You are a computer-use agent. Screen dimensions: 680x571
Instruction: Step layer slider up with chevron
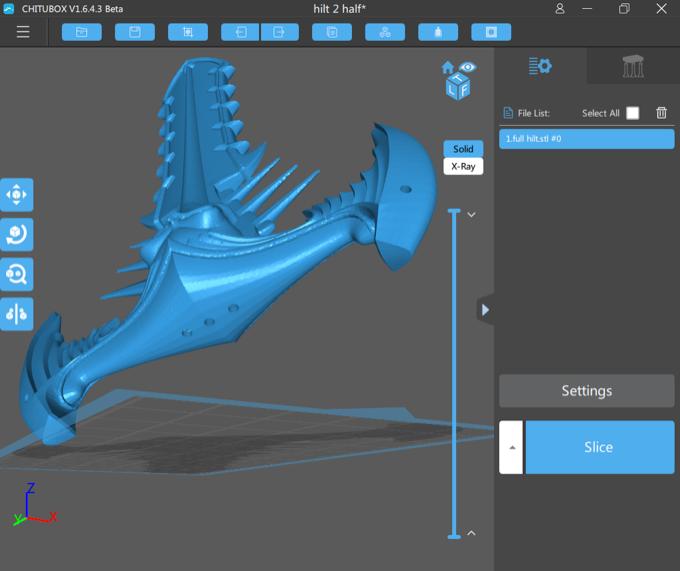coord(471,533)
